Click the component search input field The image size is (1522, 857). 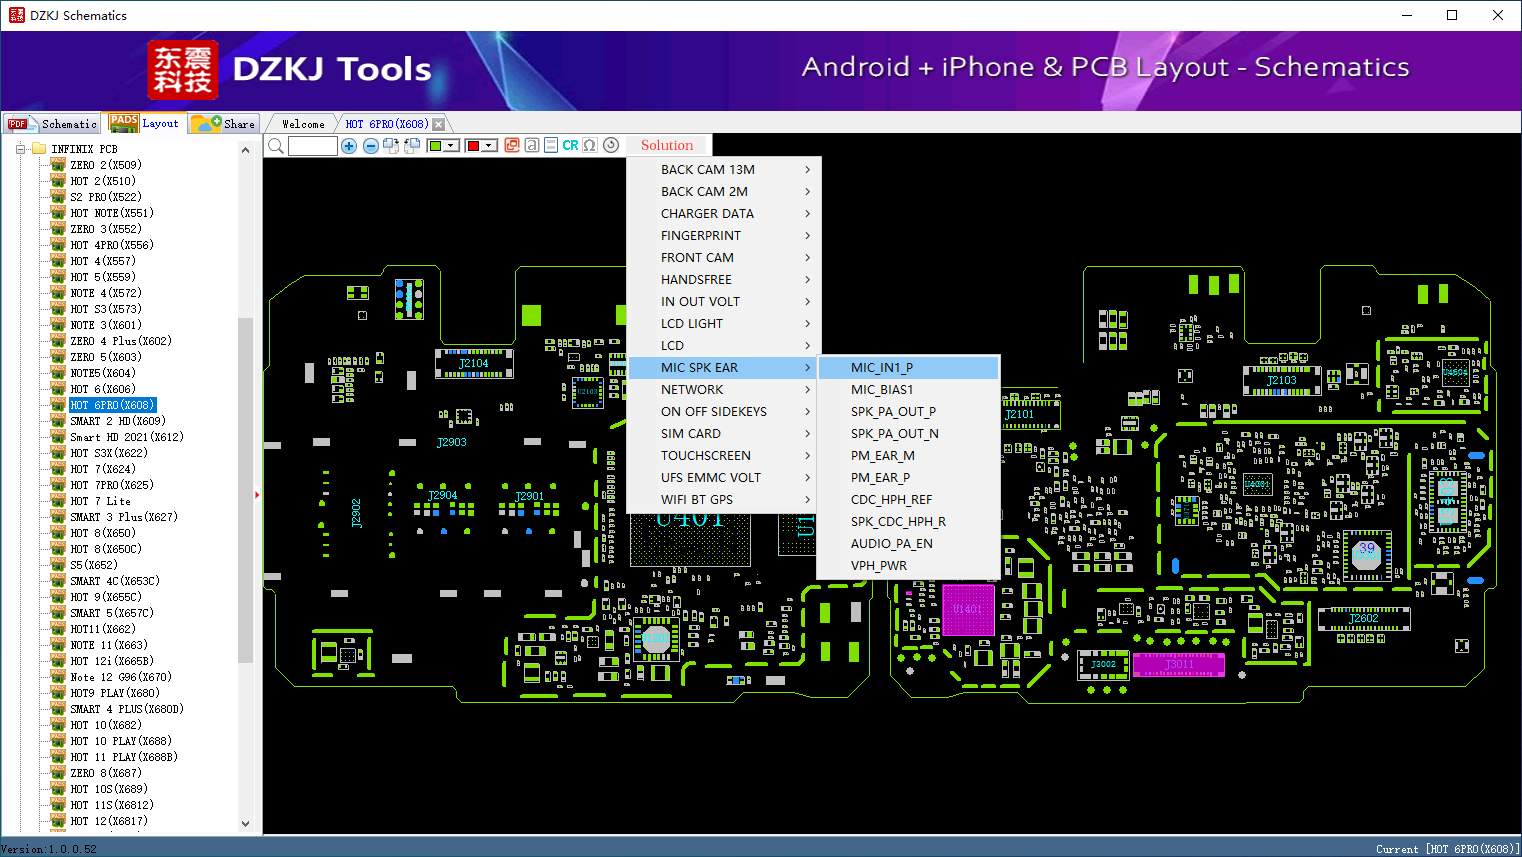[x=313, y=146]
